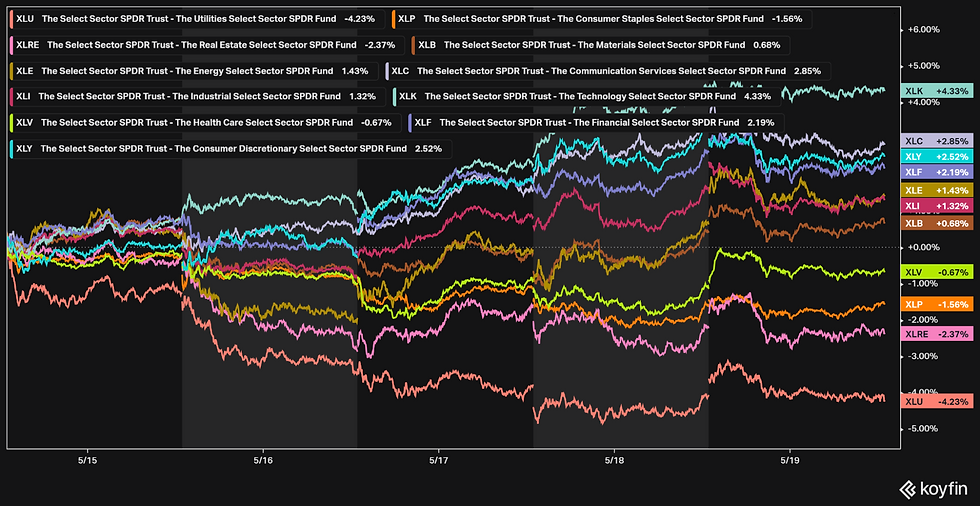Click the +0.00% y-axis tick label
The width and height of the screenshot is (980, 506).
tap(922, 247)
